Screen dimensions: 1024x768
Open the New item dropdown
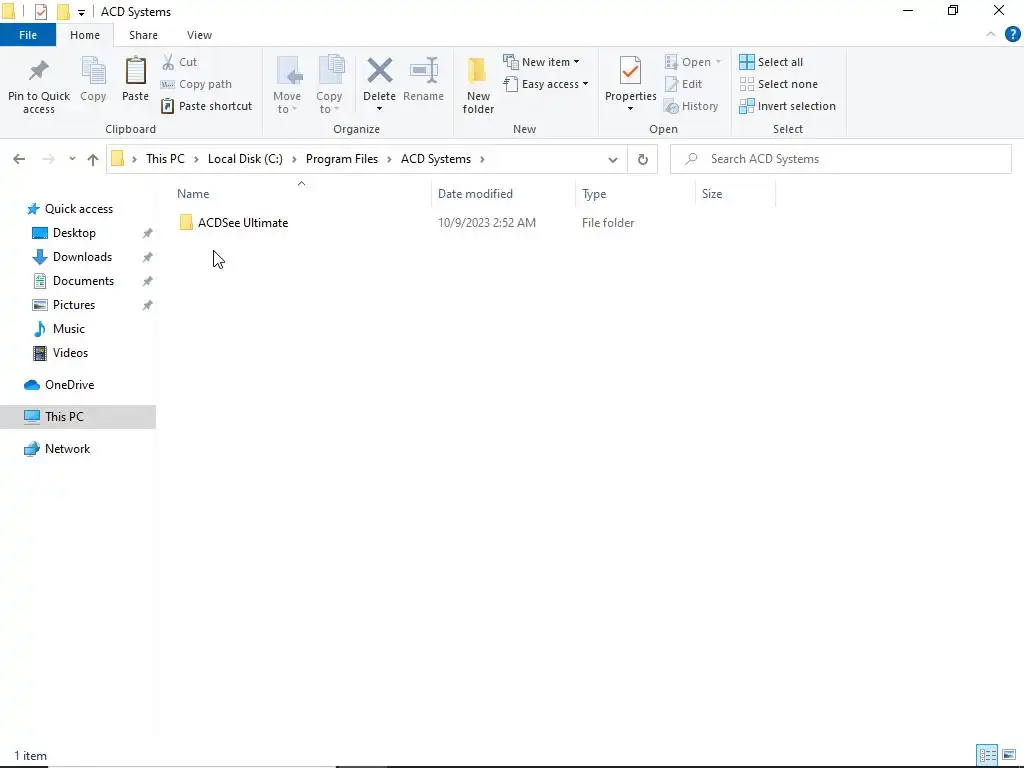pyautogui.click(x=541, y=62)
